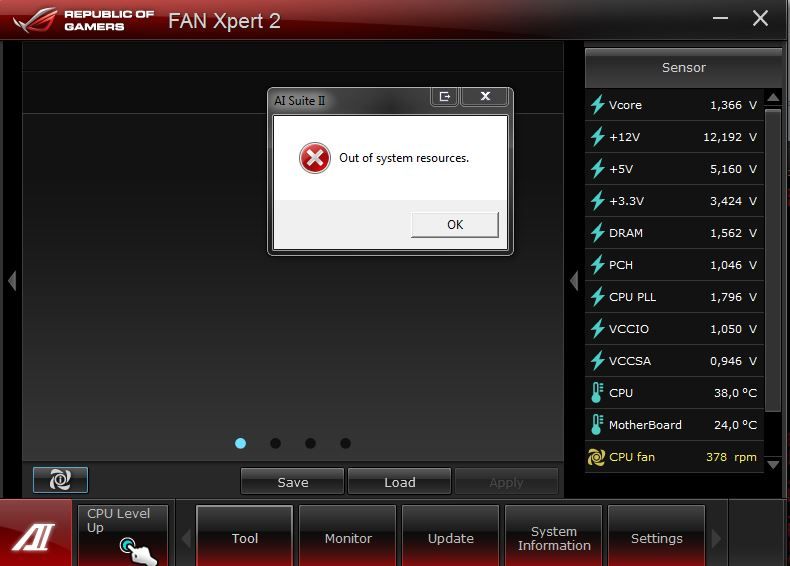Click the CPU temperature value 38,0 °C

[x=735, y=393]
